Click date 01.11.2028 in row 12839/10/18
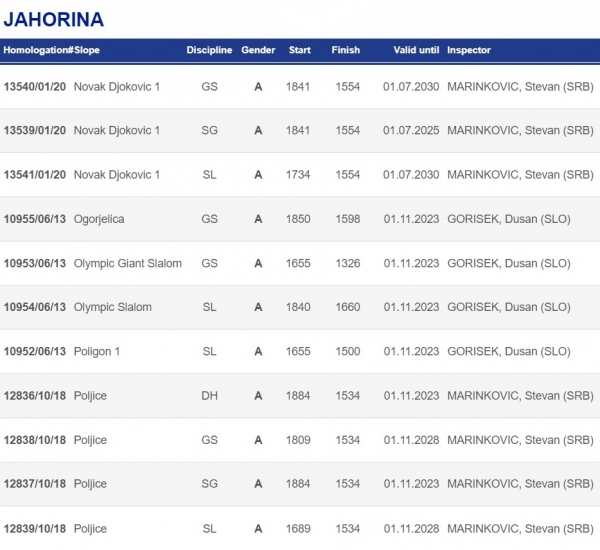Viewport: 600px width, 550px height. tap(411, 529)
